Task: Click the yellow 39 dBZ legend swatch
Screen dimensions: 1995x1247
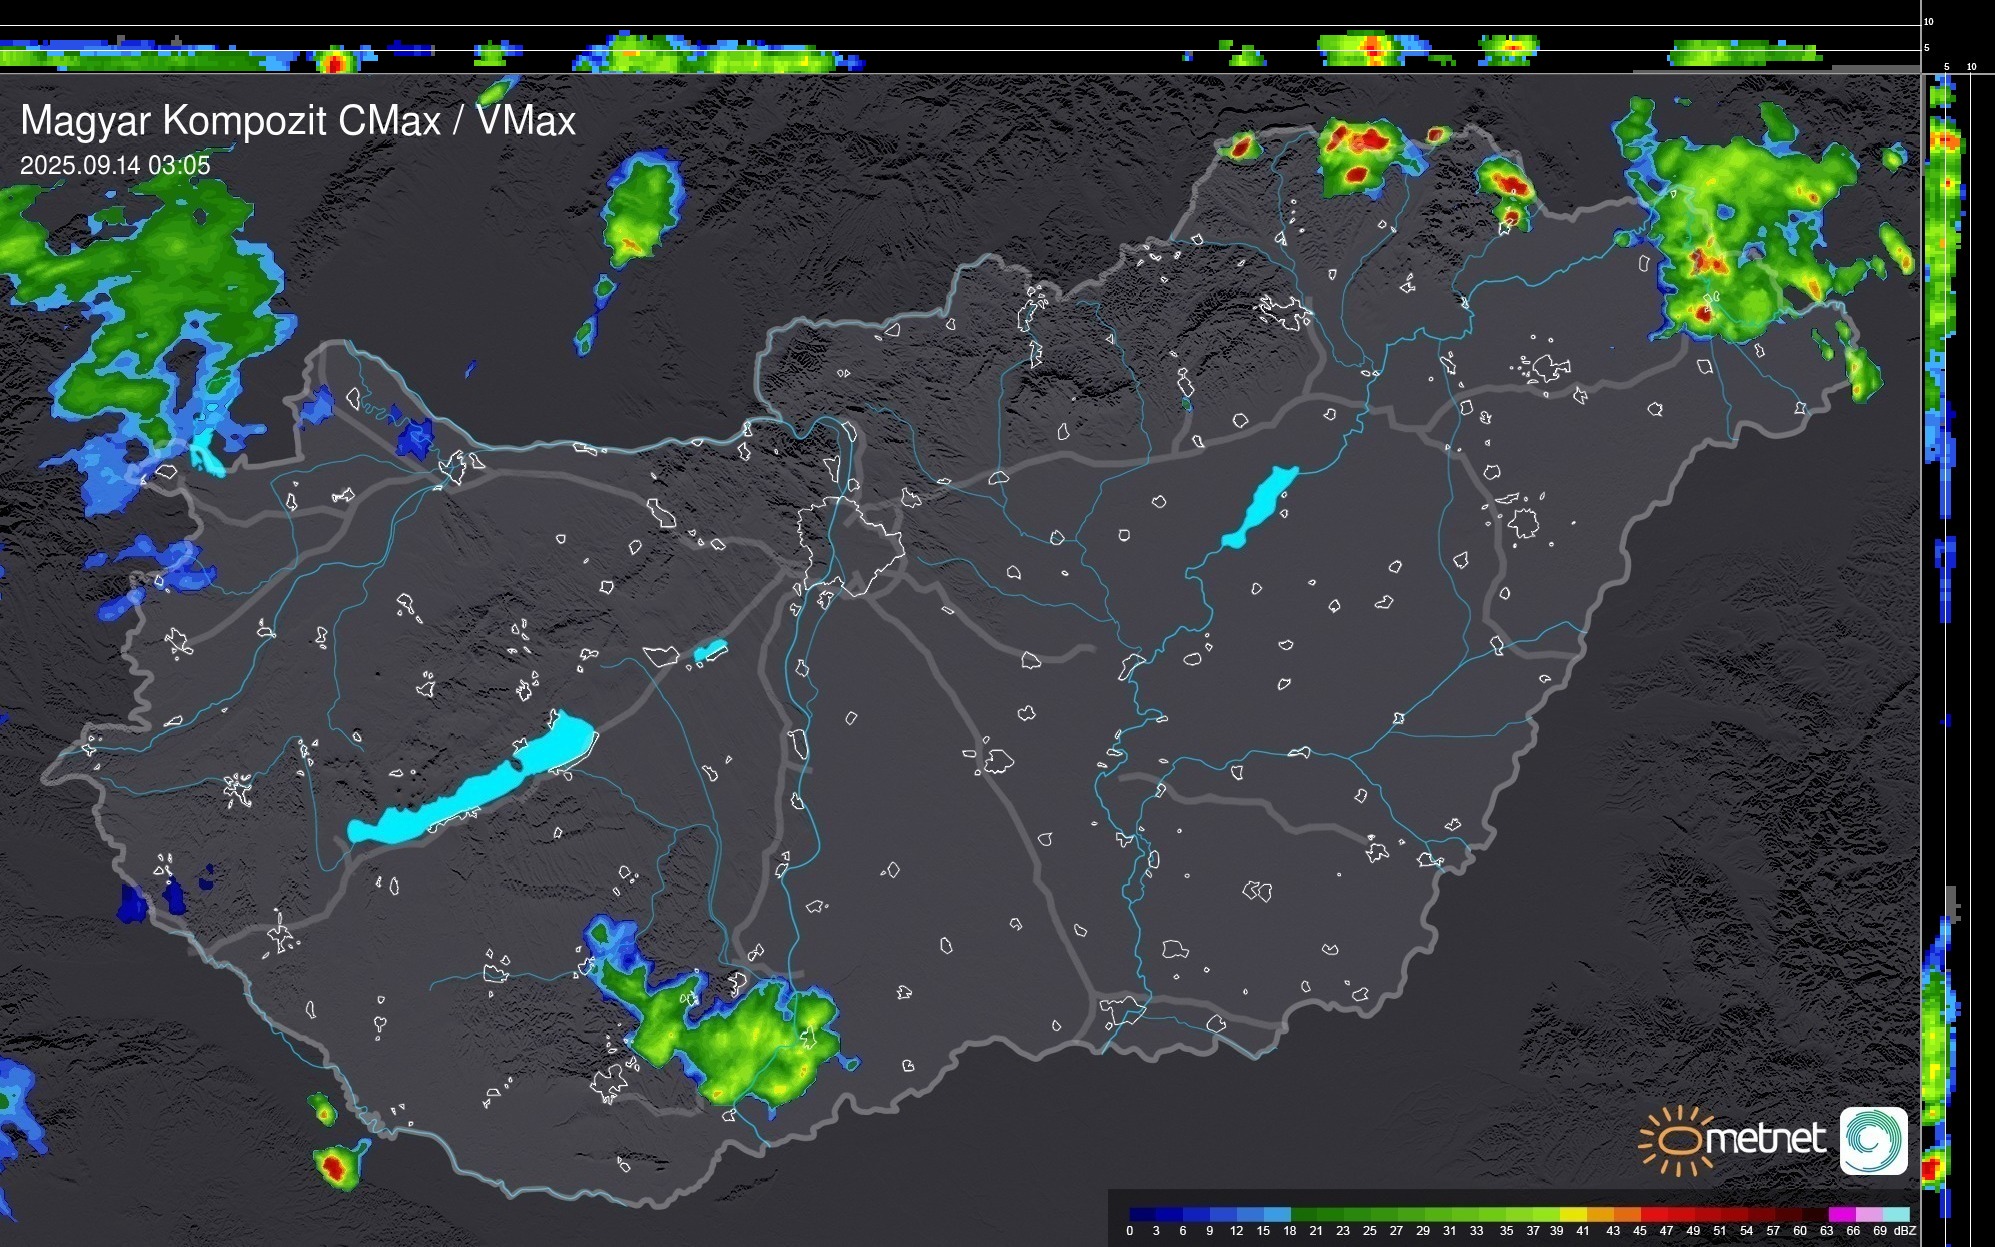Action: coord(1571,1214)
